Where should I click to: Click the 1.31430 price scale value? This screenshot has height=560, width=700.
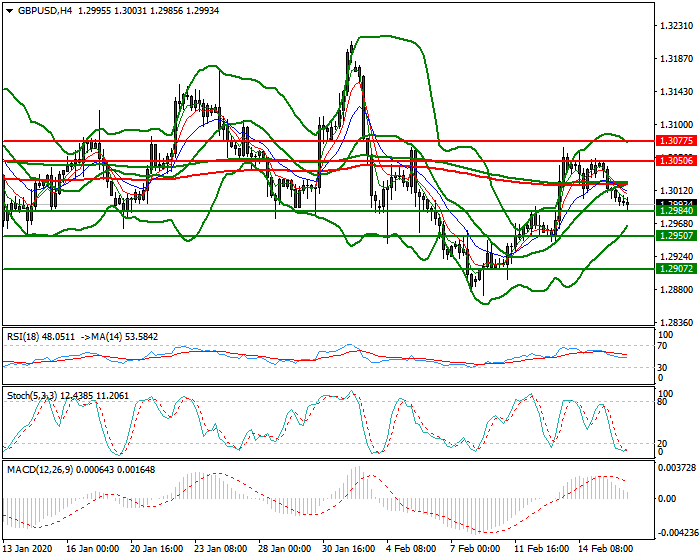tap(676, 92)
